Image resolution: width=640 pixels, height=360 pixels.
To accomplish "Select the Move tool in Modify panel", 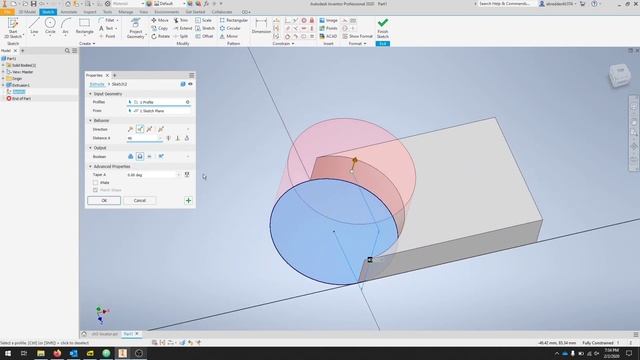I will [x=160, y=20].
